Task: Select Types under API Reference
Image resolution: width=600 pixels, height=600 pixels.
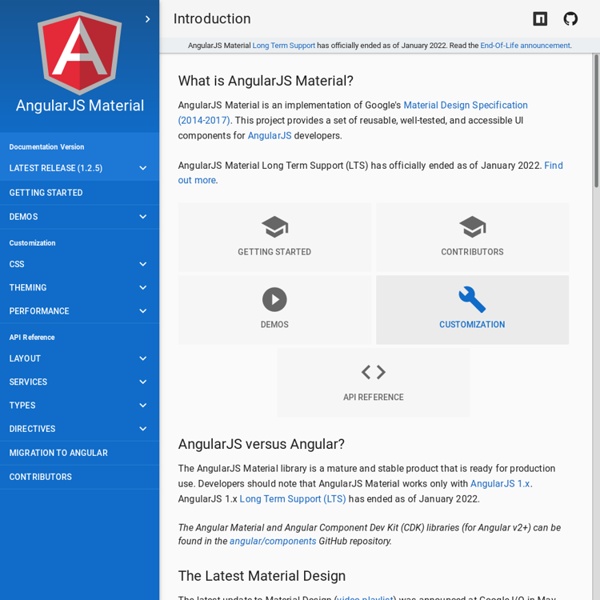Action: coord(79,405)
